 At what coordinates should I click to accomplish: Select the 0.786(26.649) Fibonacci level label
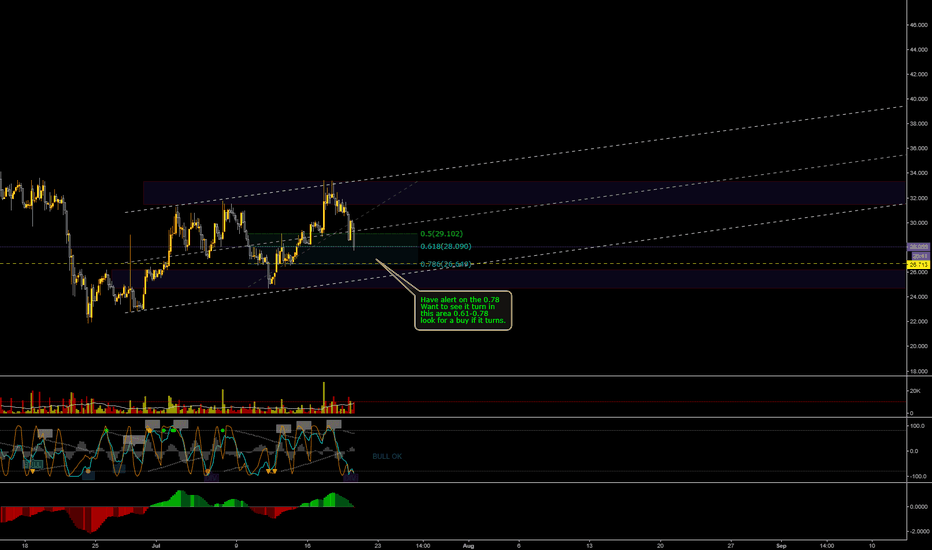click(446, 264)
